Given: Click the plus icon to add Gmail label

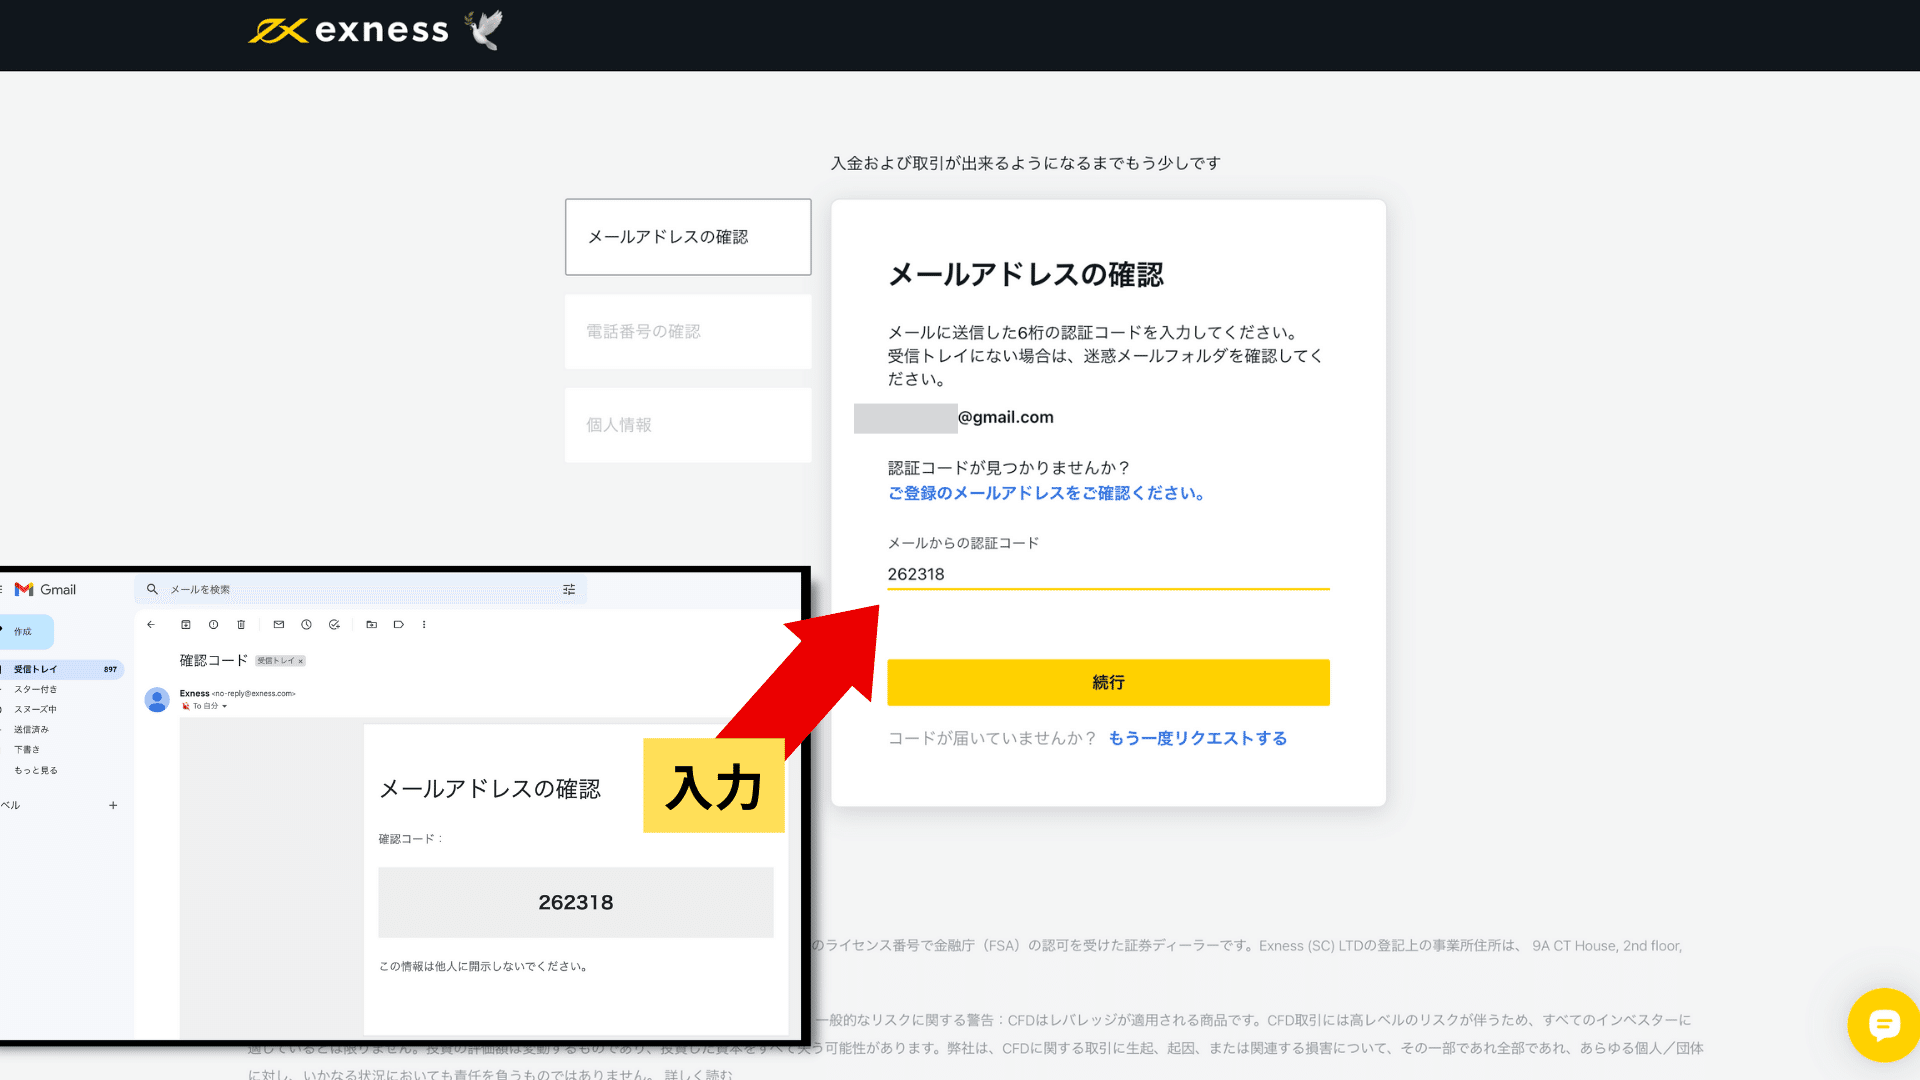Looking at the screenshot, I should point(113,806).
